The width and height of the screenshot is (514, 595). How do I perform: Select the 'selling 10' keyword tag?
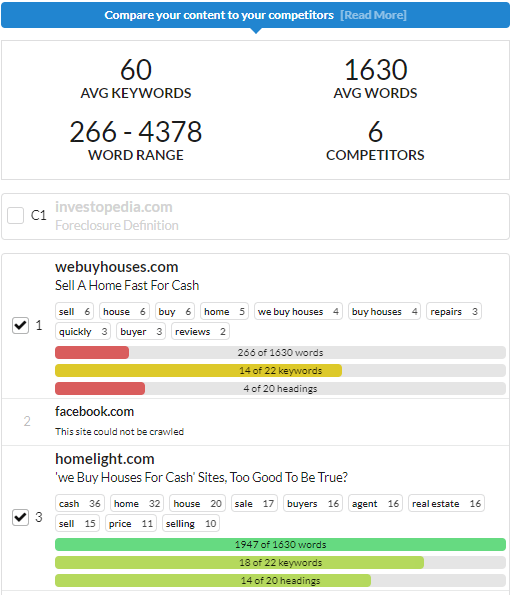click(x=191, y=524)
